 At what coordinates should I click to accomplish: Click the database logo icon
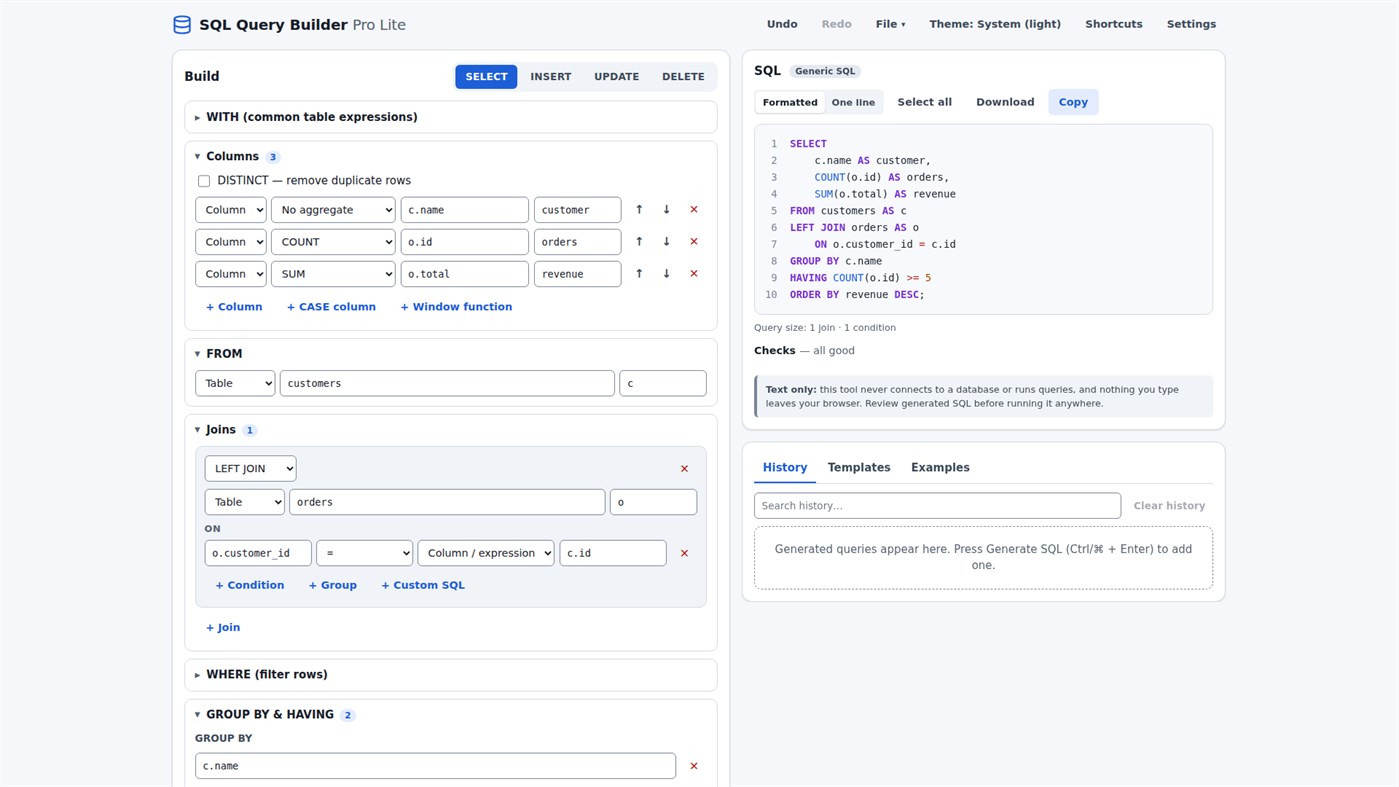click(x=182, y=25)
